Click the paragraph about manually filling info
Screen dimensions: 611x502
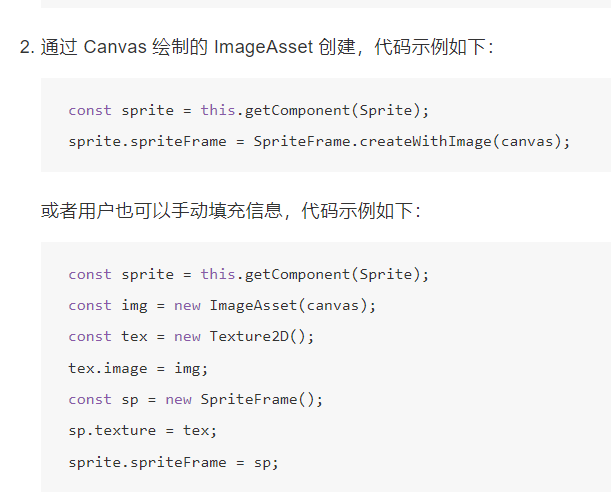231,211
